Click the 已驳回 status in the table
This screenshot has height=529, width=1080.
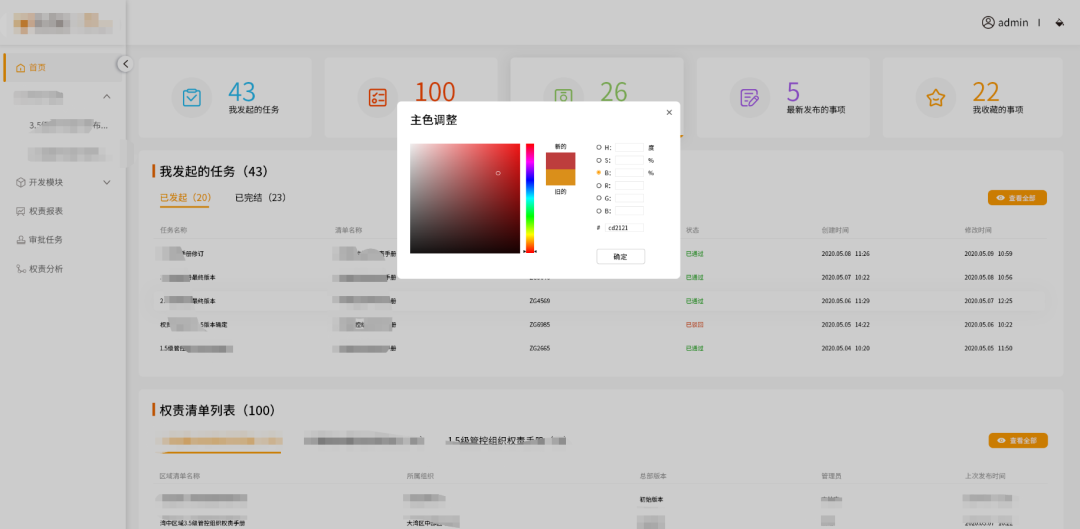tap(694, 324)
